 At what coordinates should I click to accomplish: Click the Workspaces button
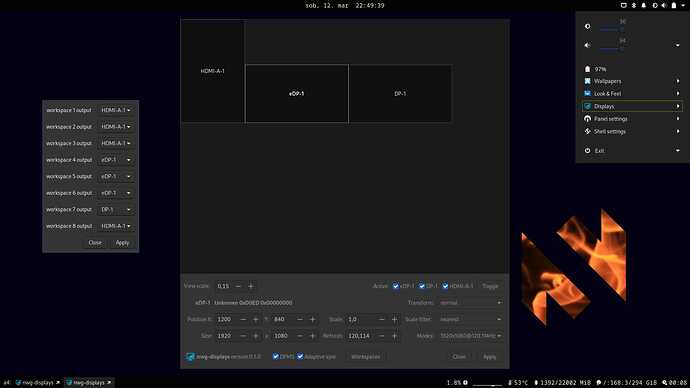point(366,357)
